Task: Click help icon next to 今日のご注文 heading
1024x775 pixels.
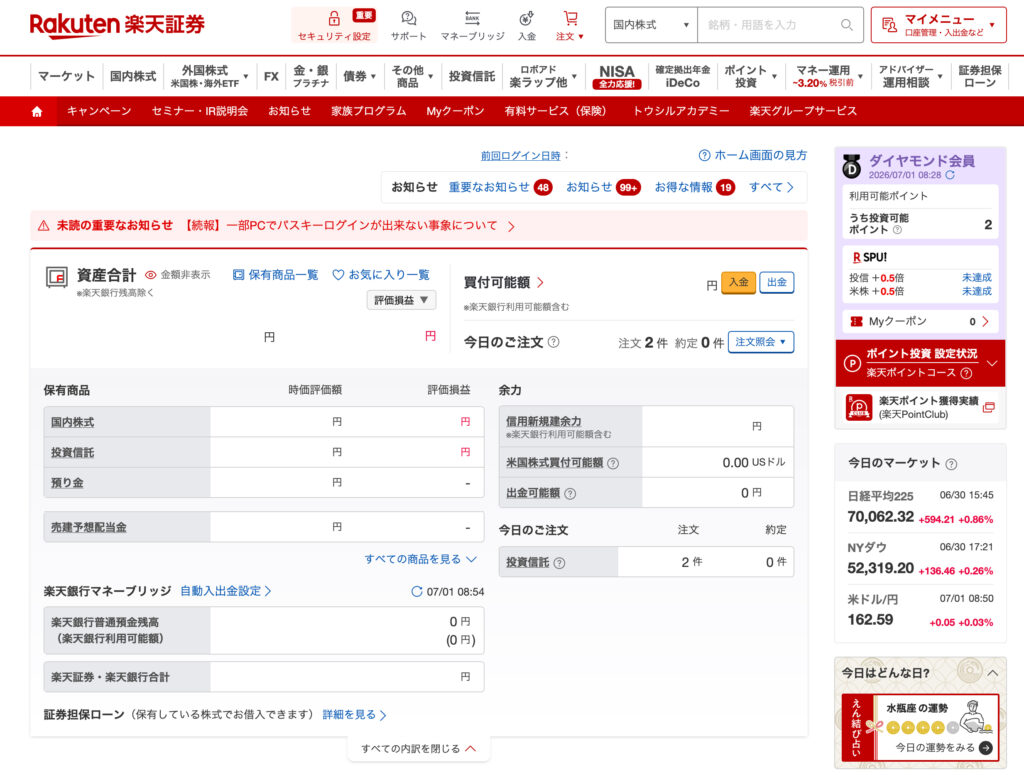Action: [x=553, y=341]
